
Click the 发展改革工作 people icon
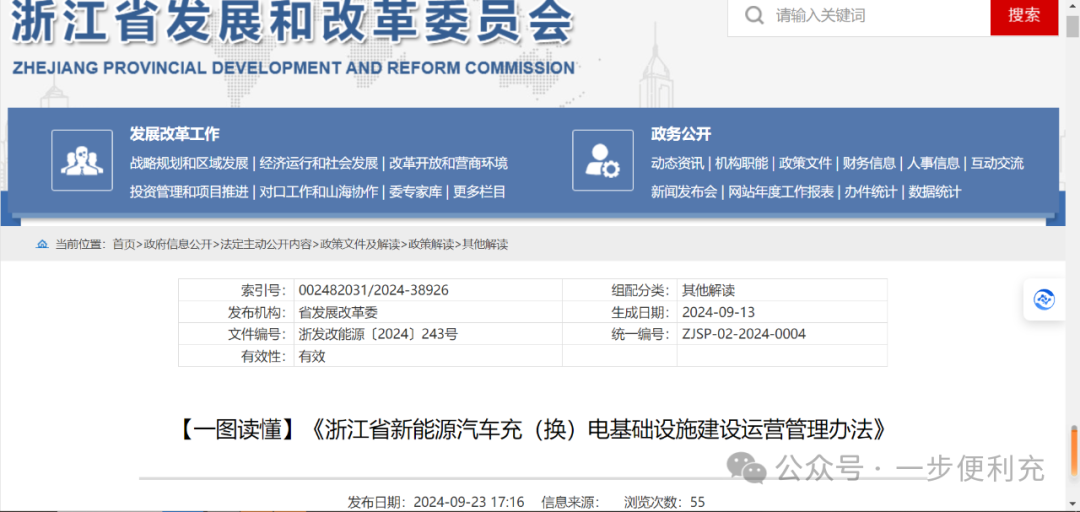[82, 161]
